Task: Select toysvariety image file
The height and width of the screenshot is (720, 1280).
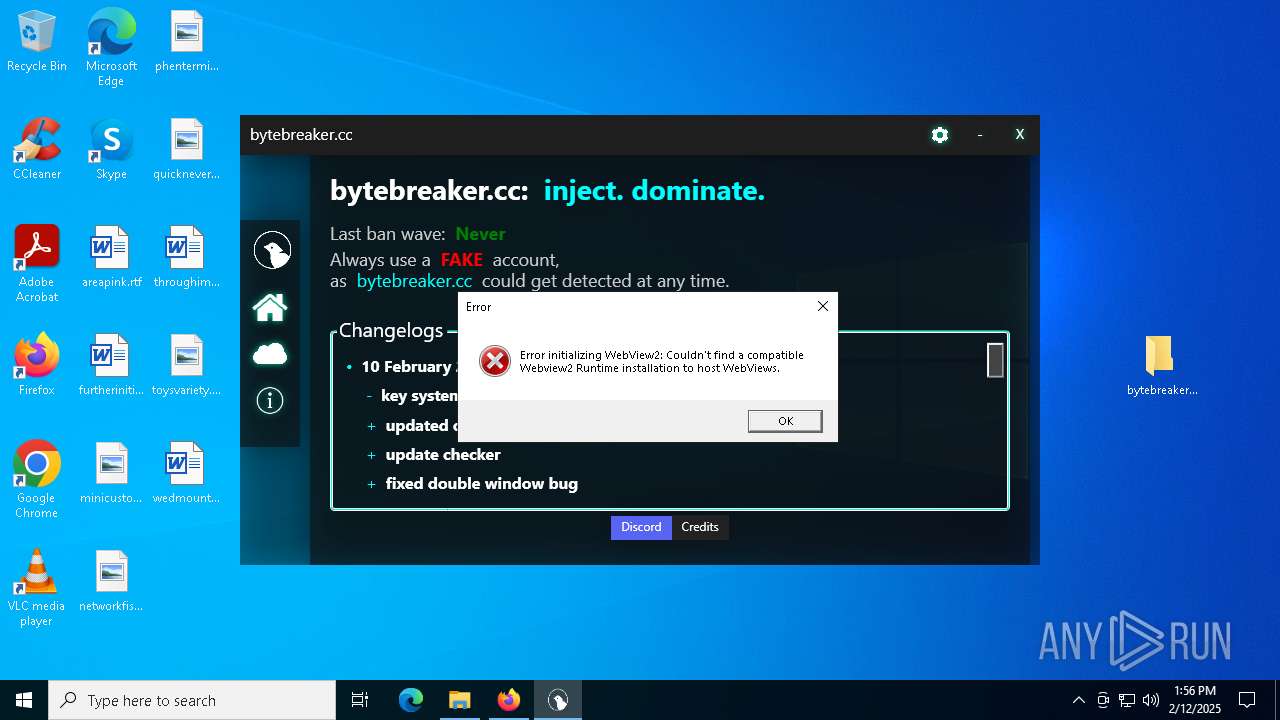Action: (x=187, y=365)
